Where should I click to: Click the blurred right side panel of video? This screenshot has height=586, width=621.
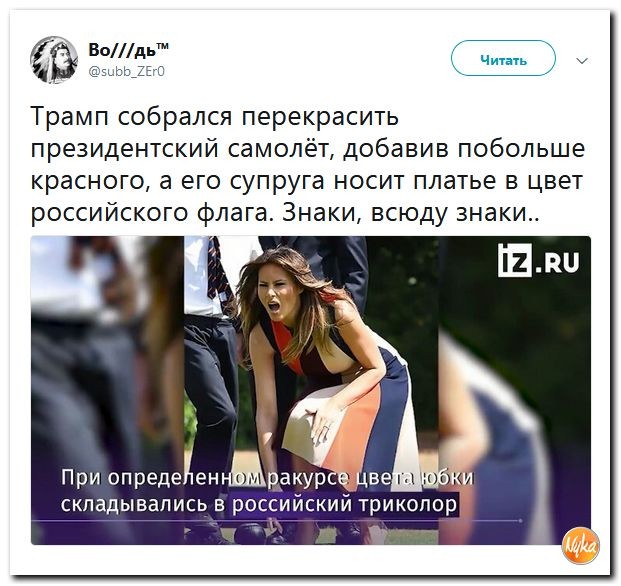[514, 390]
